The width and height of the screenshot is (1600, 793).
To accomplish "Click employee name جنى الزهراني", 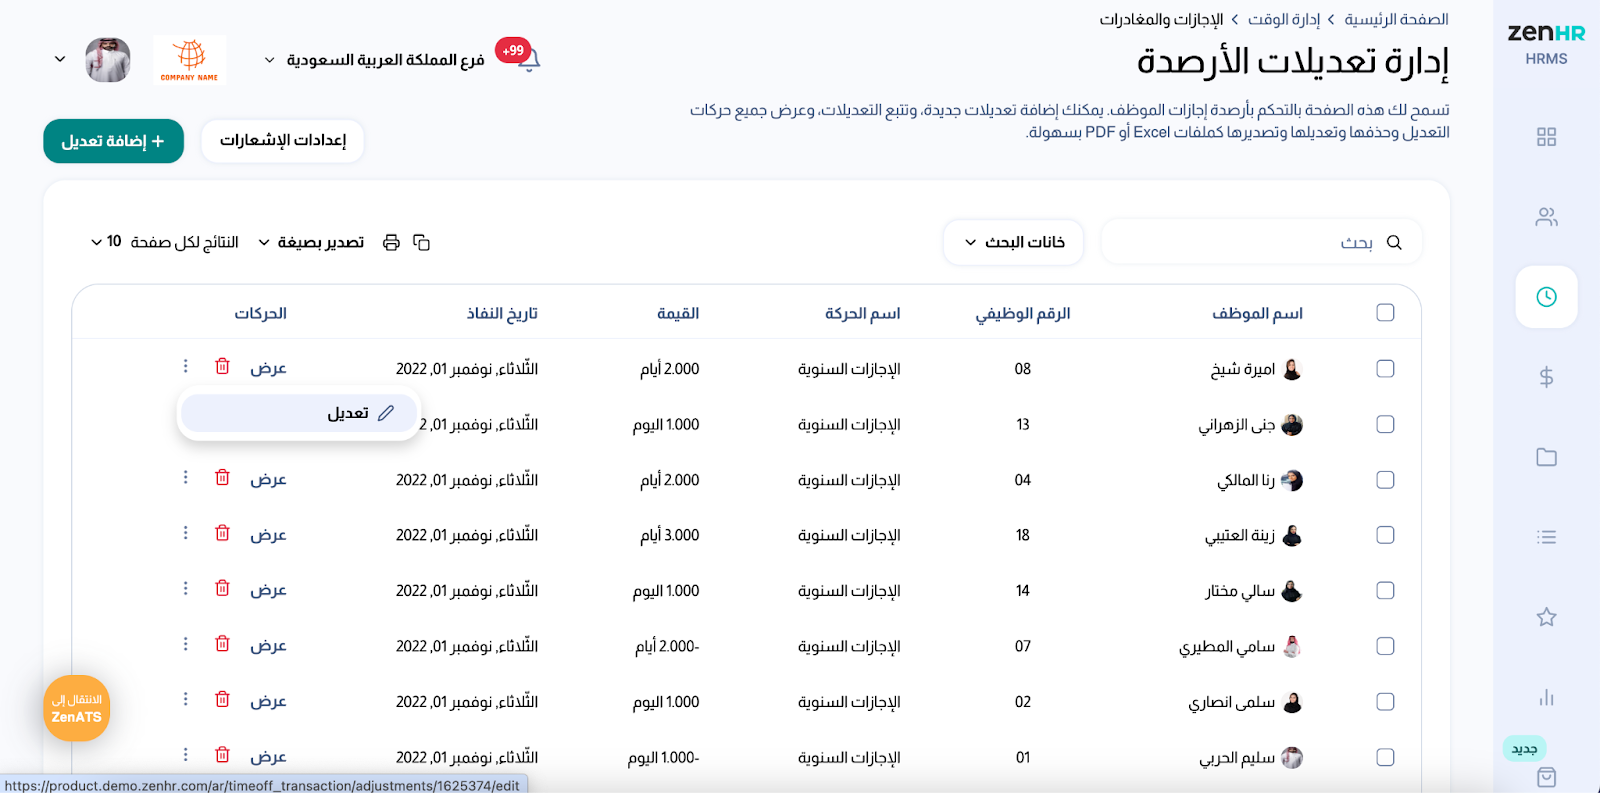I will coord(1237,425).
